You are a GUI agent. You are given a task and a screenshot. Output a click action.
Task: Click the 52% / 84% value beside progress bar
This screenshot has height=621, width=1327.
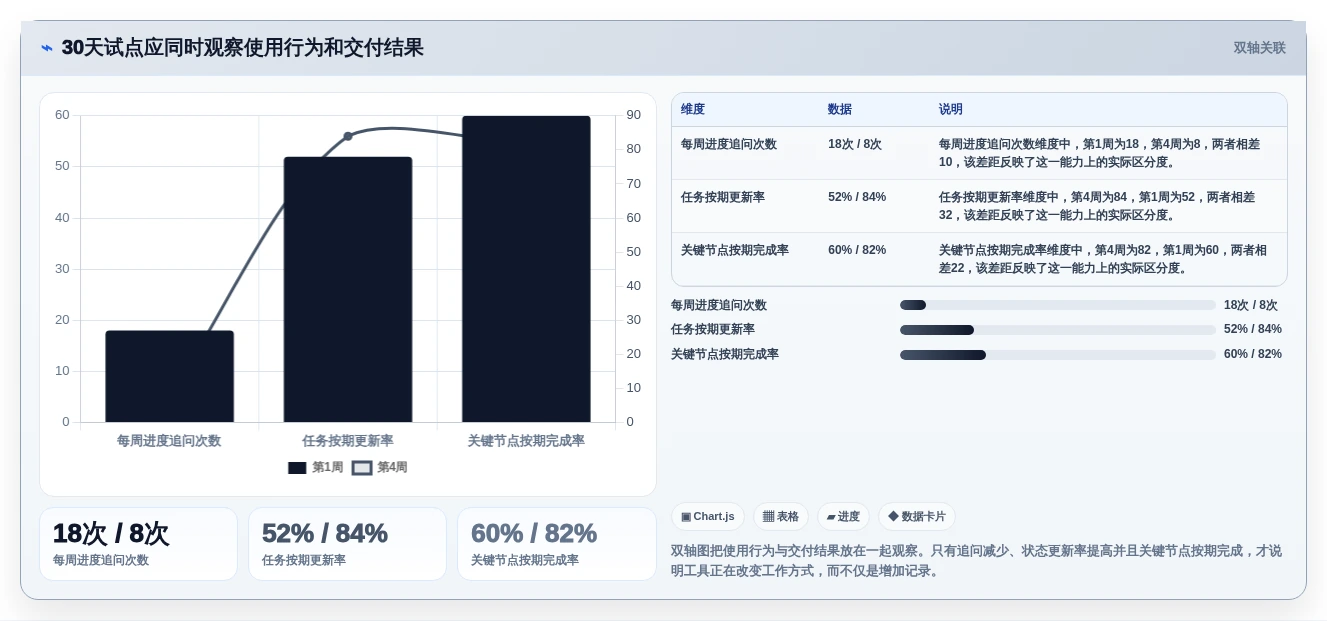click(1253, 329)
